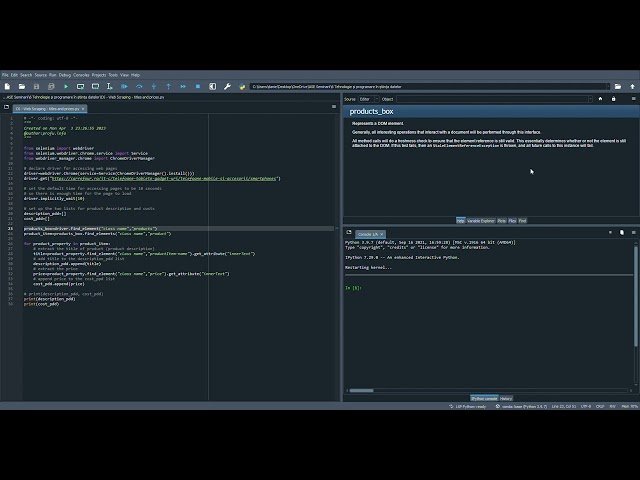The height and width of the screenshot is (480, 640).
Task: Open the Debug menu
Action: tap(64, 75)
